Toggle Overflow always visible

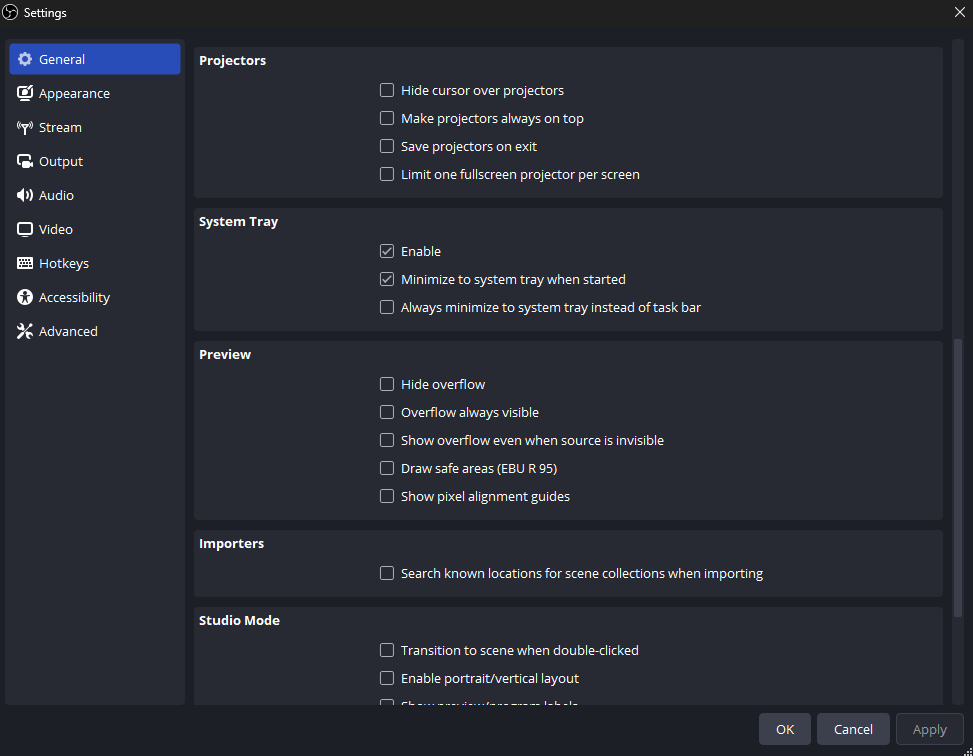point(387,412)
